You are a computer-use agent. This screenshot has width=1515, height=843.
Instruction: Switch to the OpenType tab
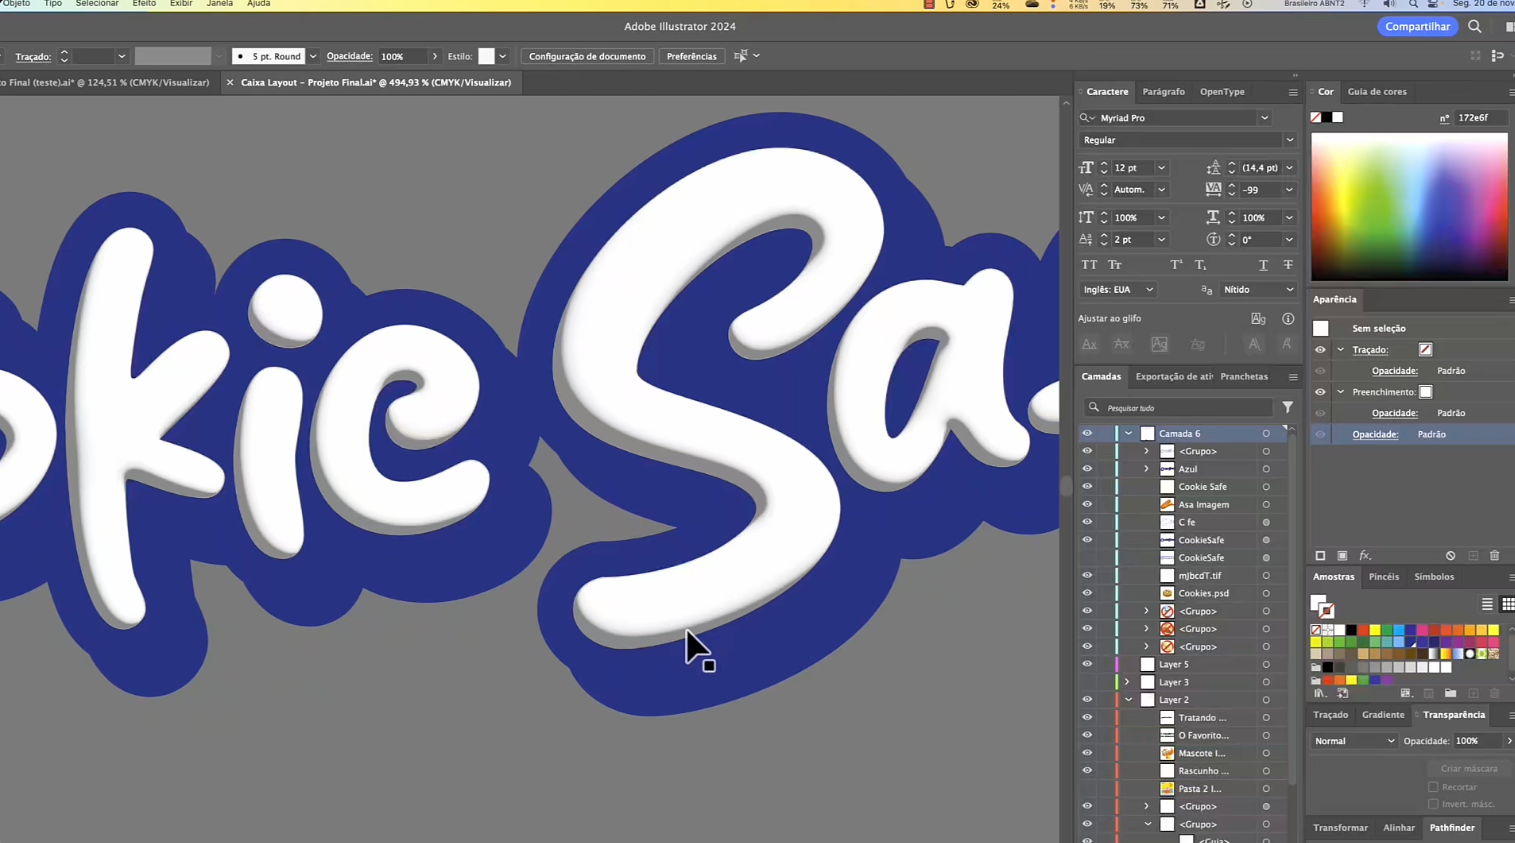[x=1222, y=92]
